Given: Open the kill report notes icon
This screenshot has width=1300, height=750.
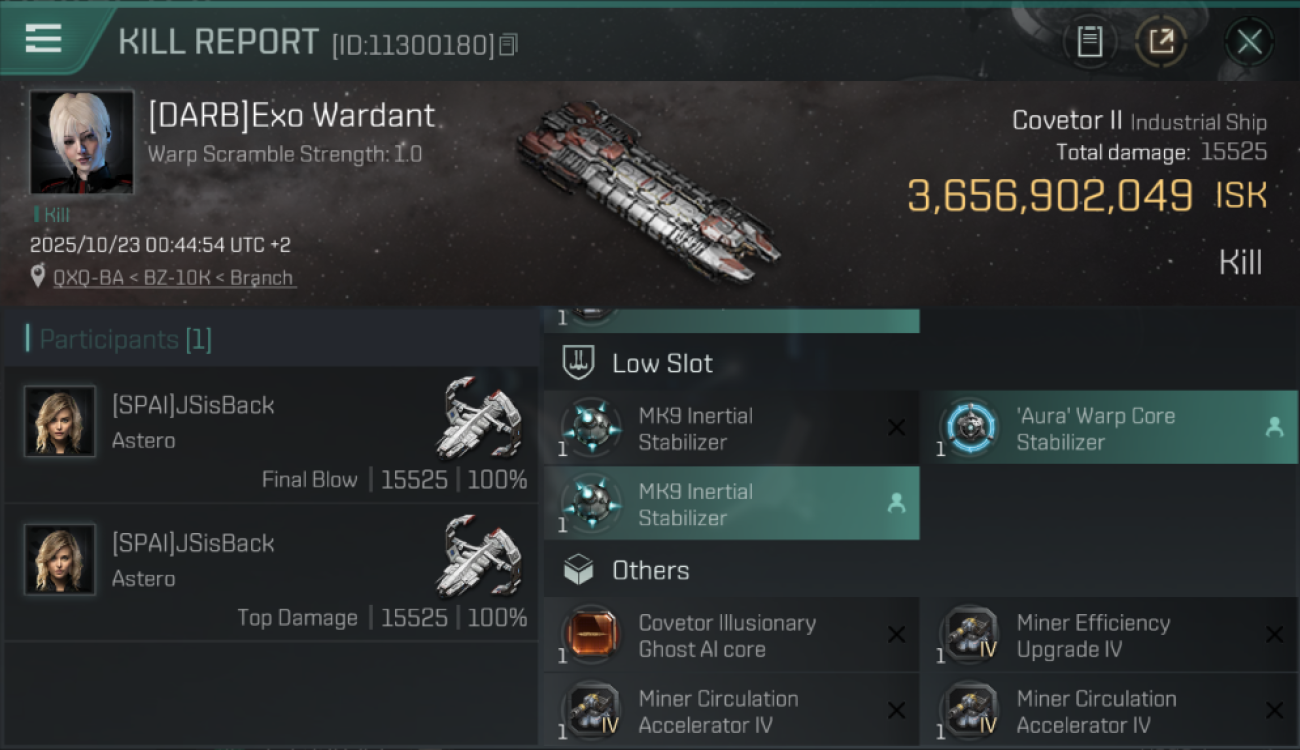Looking at the screenshot, I should click(1089, 41).
